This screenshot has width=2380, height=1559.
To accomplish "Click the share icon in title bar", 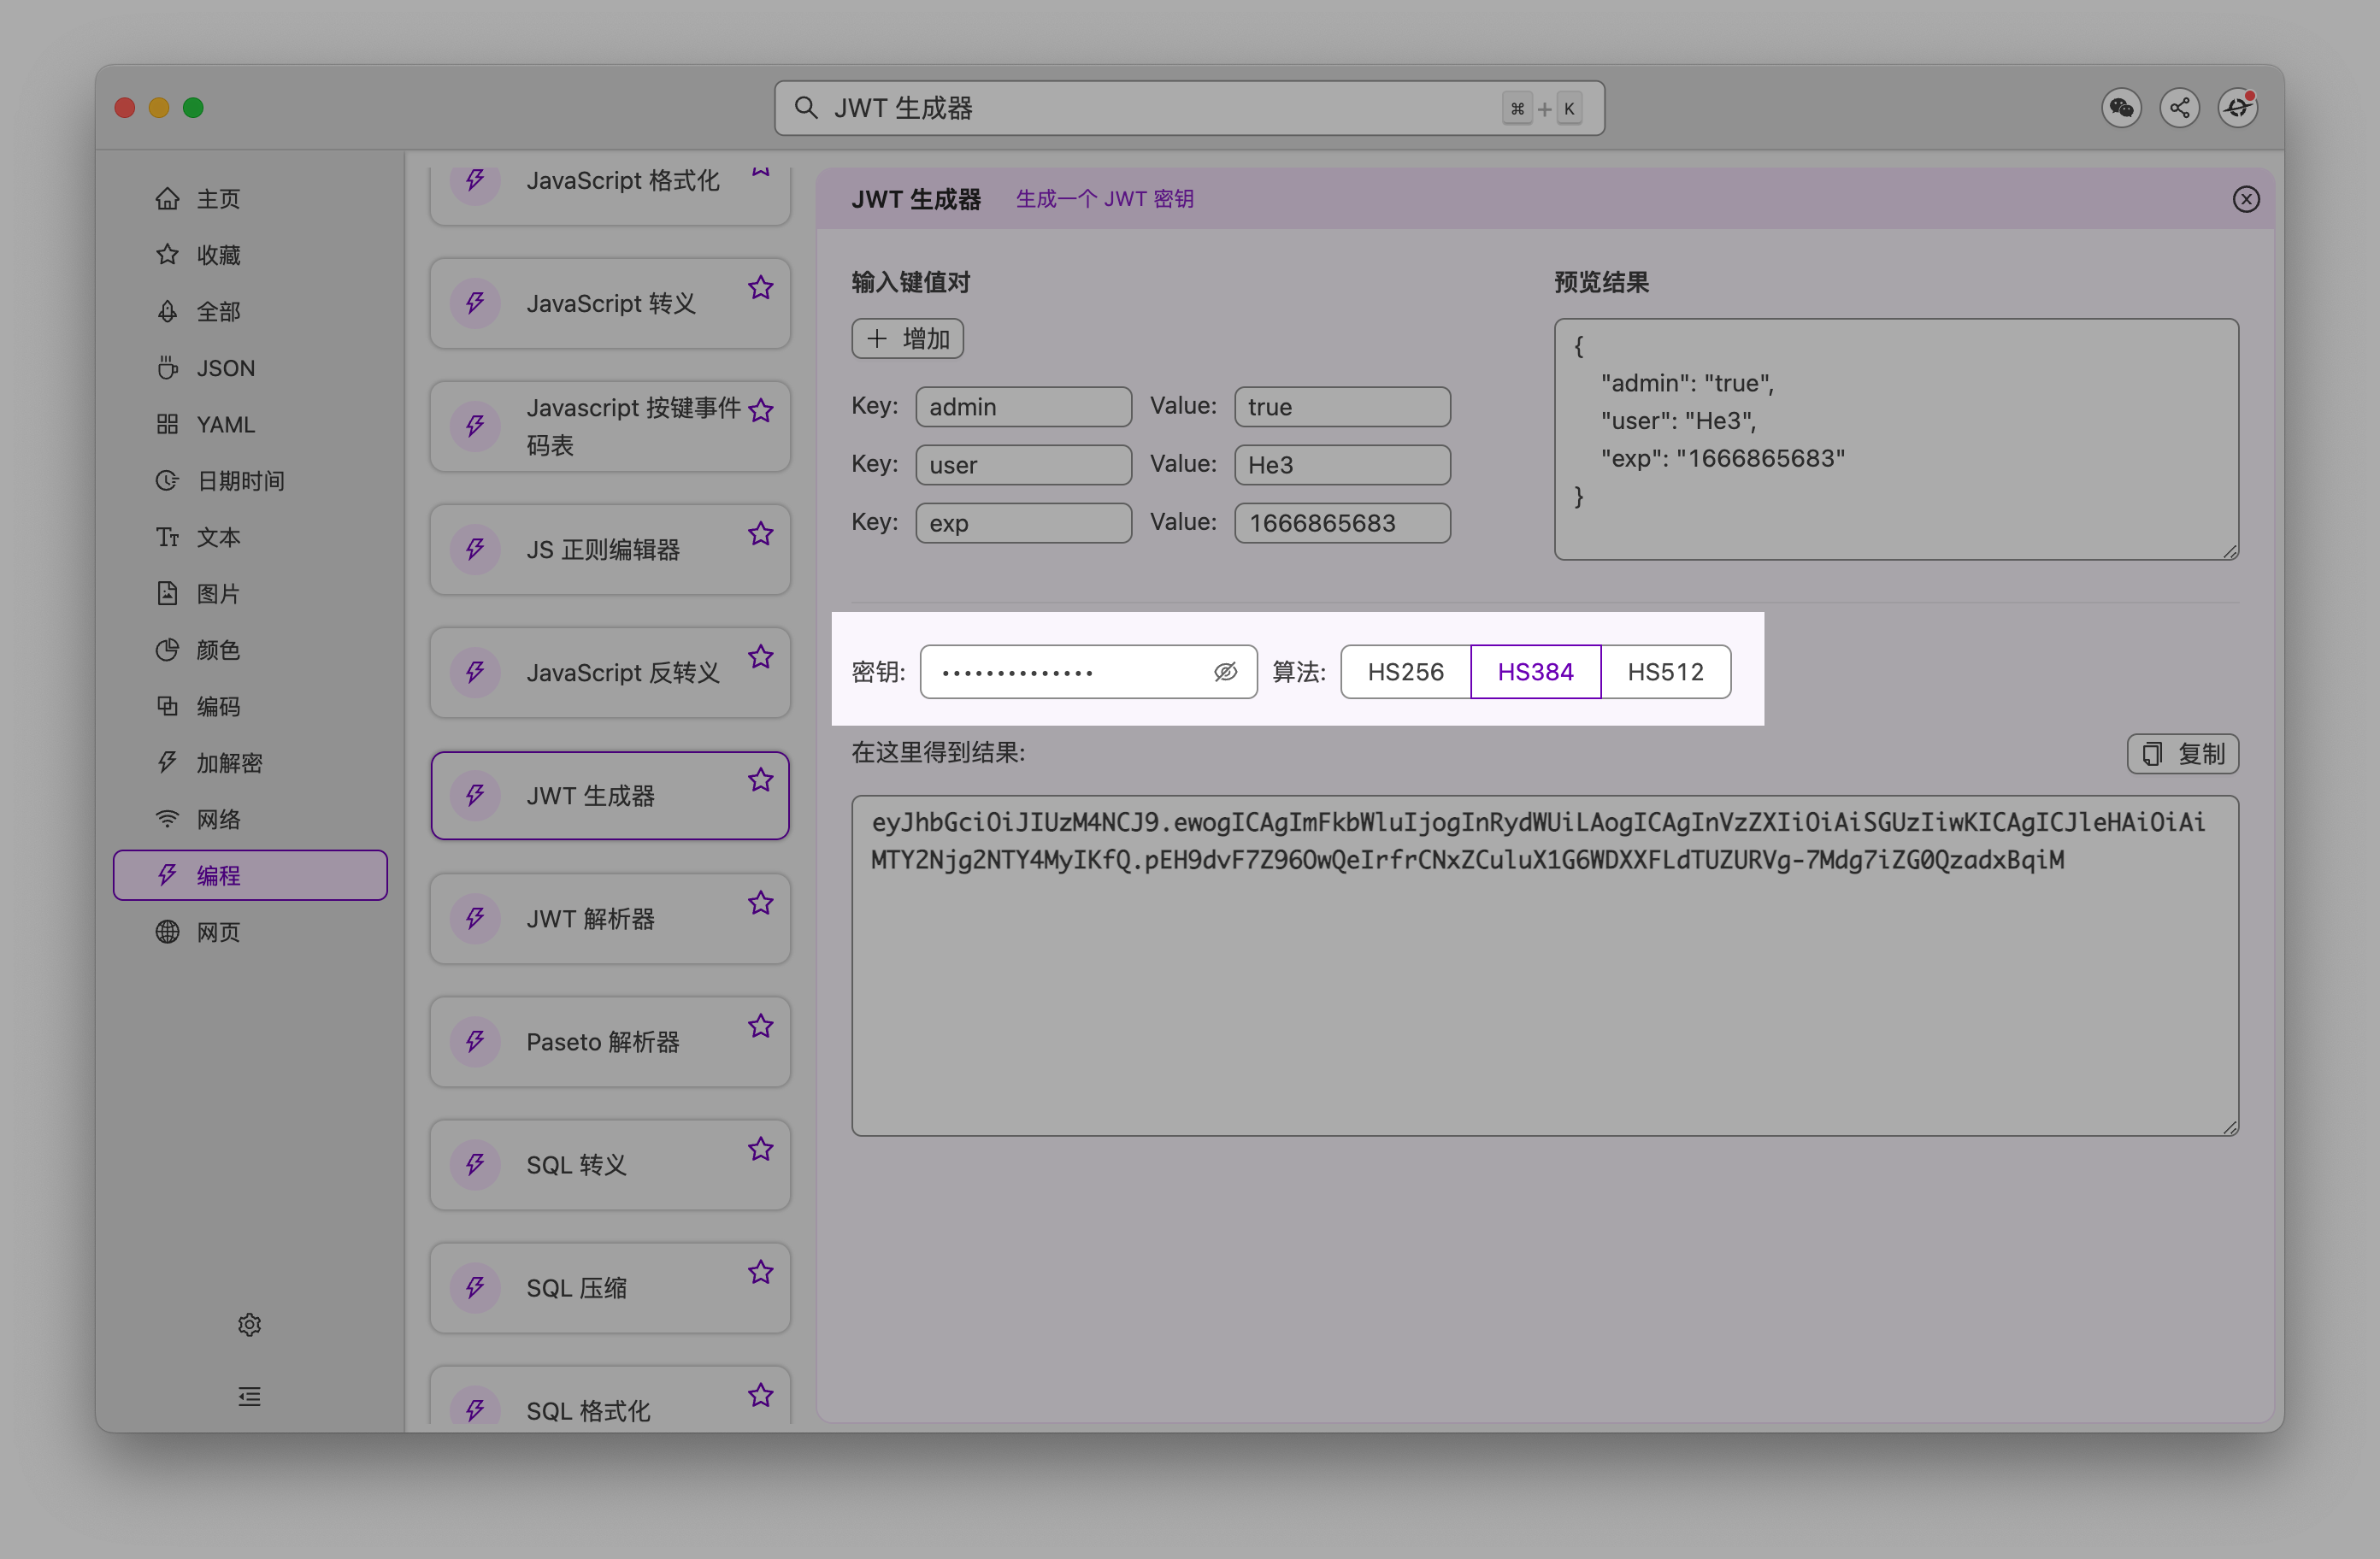I will (x=2179, y=108).
